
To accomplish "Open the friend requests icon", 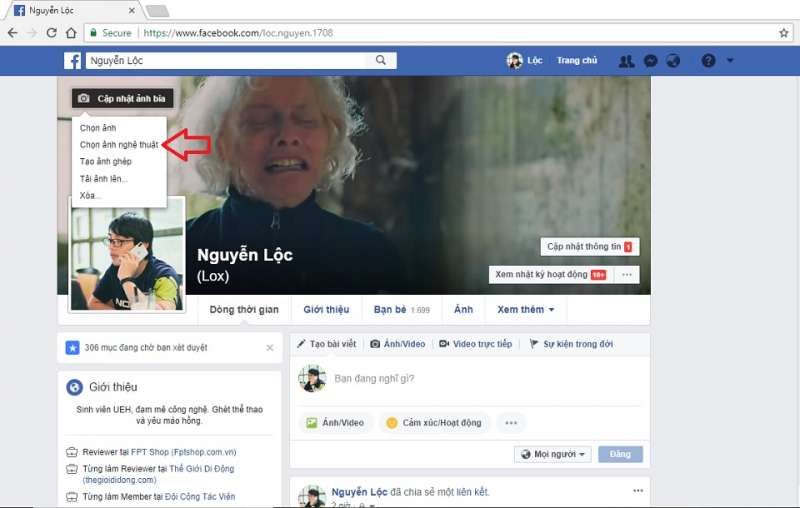I will point(626,61).
